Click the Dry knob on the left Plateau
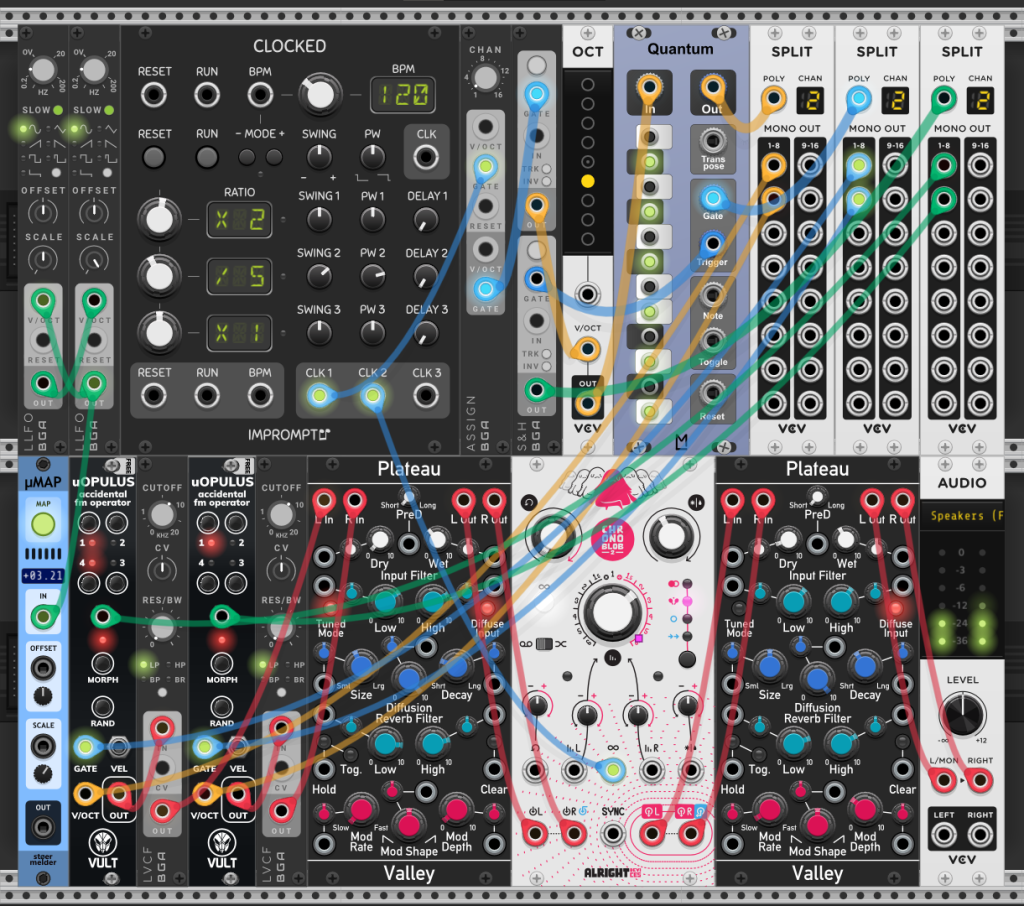Viewport: 1024px width, 906px height. (379, 540)
